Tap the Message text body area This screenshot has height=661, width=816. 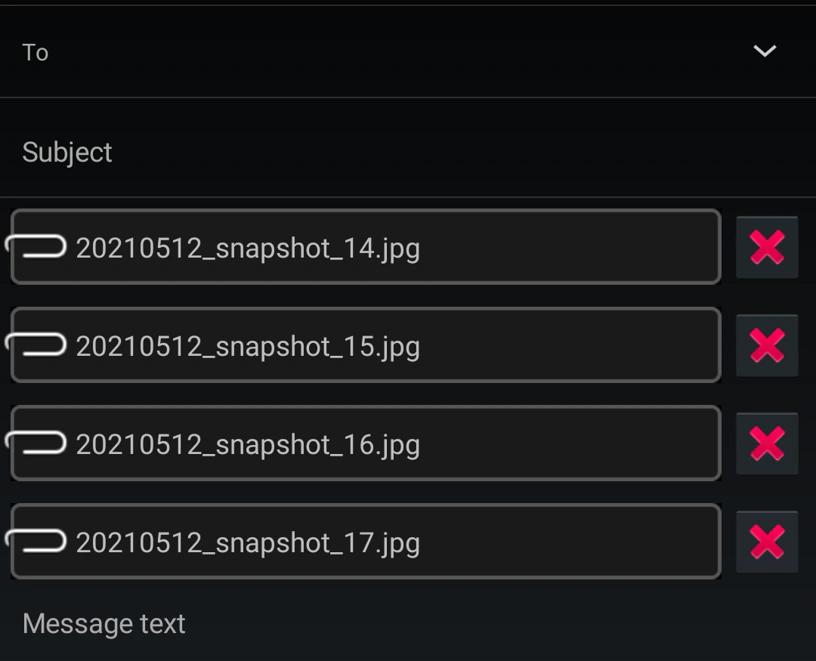[408, 624]
